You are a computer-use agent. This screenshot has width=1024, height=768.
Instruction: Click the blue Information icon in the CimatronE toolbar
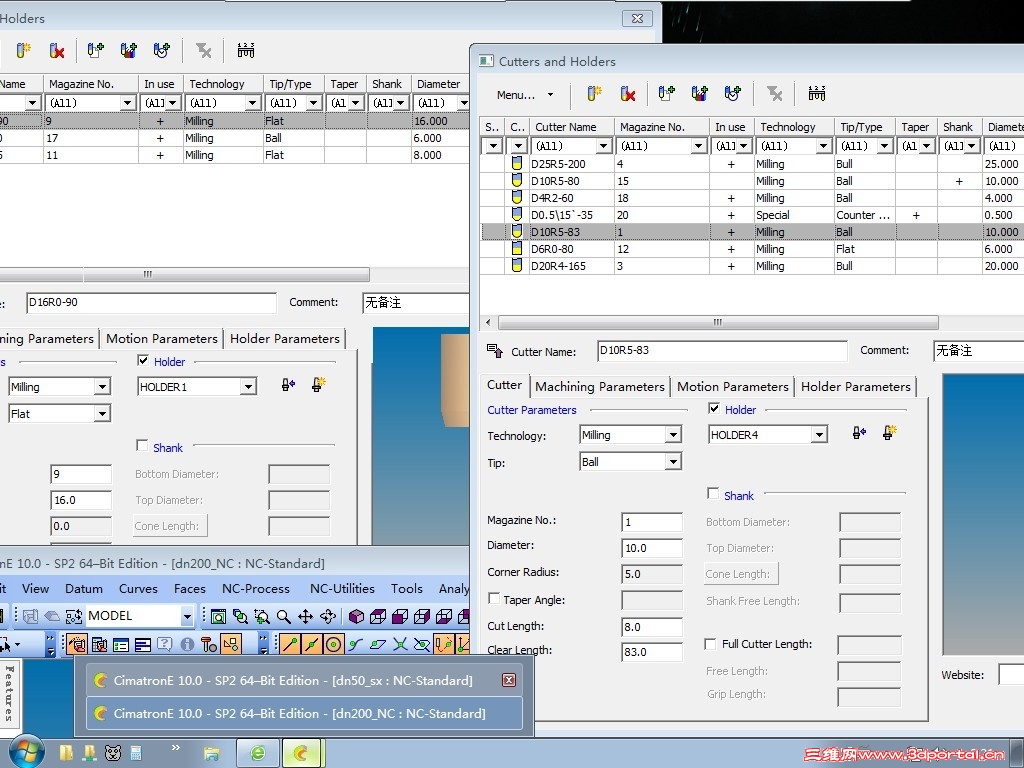(187, 645)
